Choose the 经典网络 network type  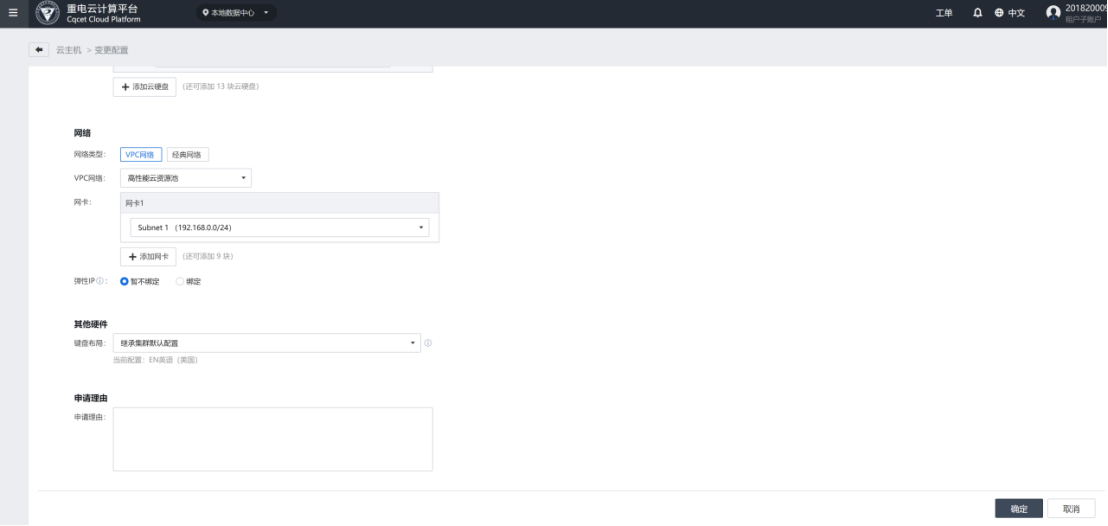click(x=187, y=155)
